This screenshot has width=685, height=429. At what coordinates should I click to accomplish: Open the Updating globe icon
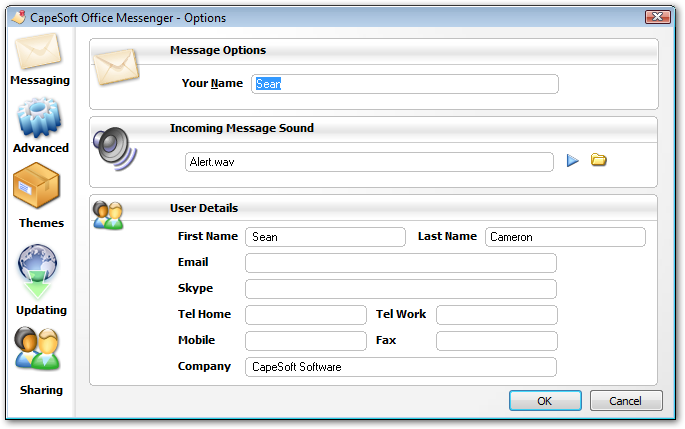(x=38, y=271)
